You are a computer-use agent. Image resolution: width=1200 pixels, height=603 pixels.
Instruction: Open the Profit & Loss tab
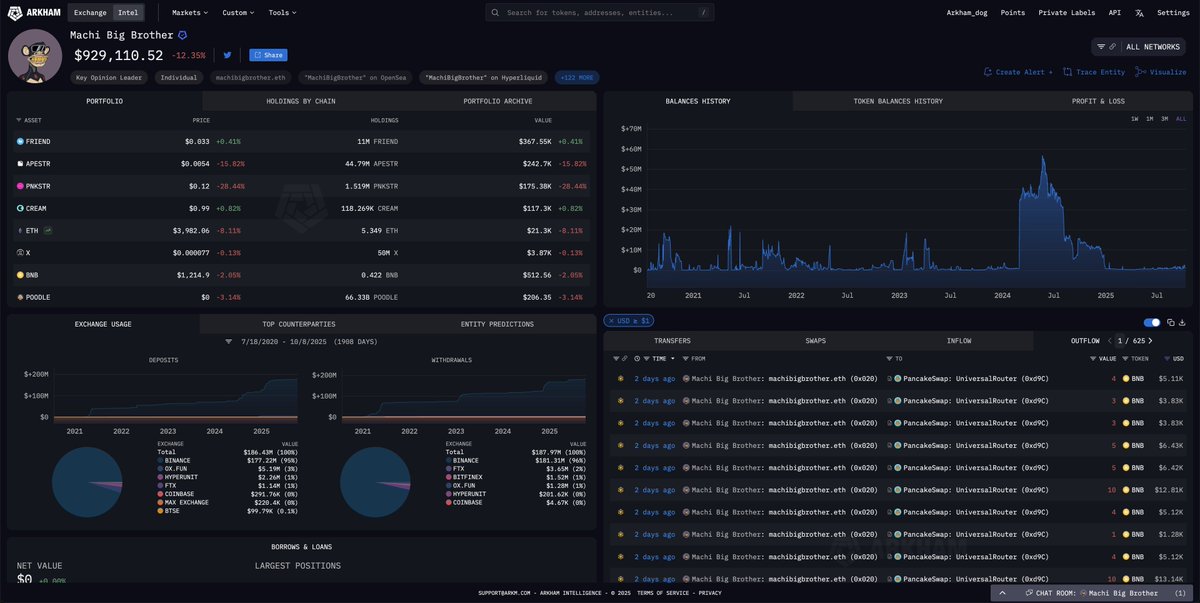click(1097, 101)
